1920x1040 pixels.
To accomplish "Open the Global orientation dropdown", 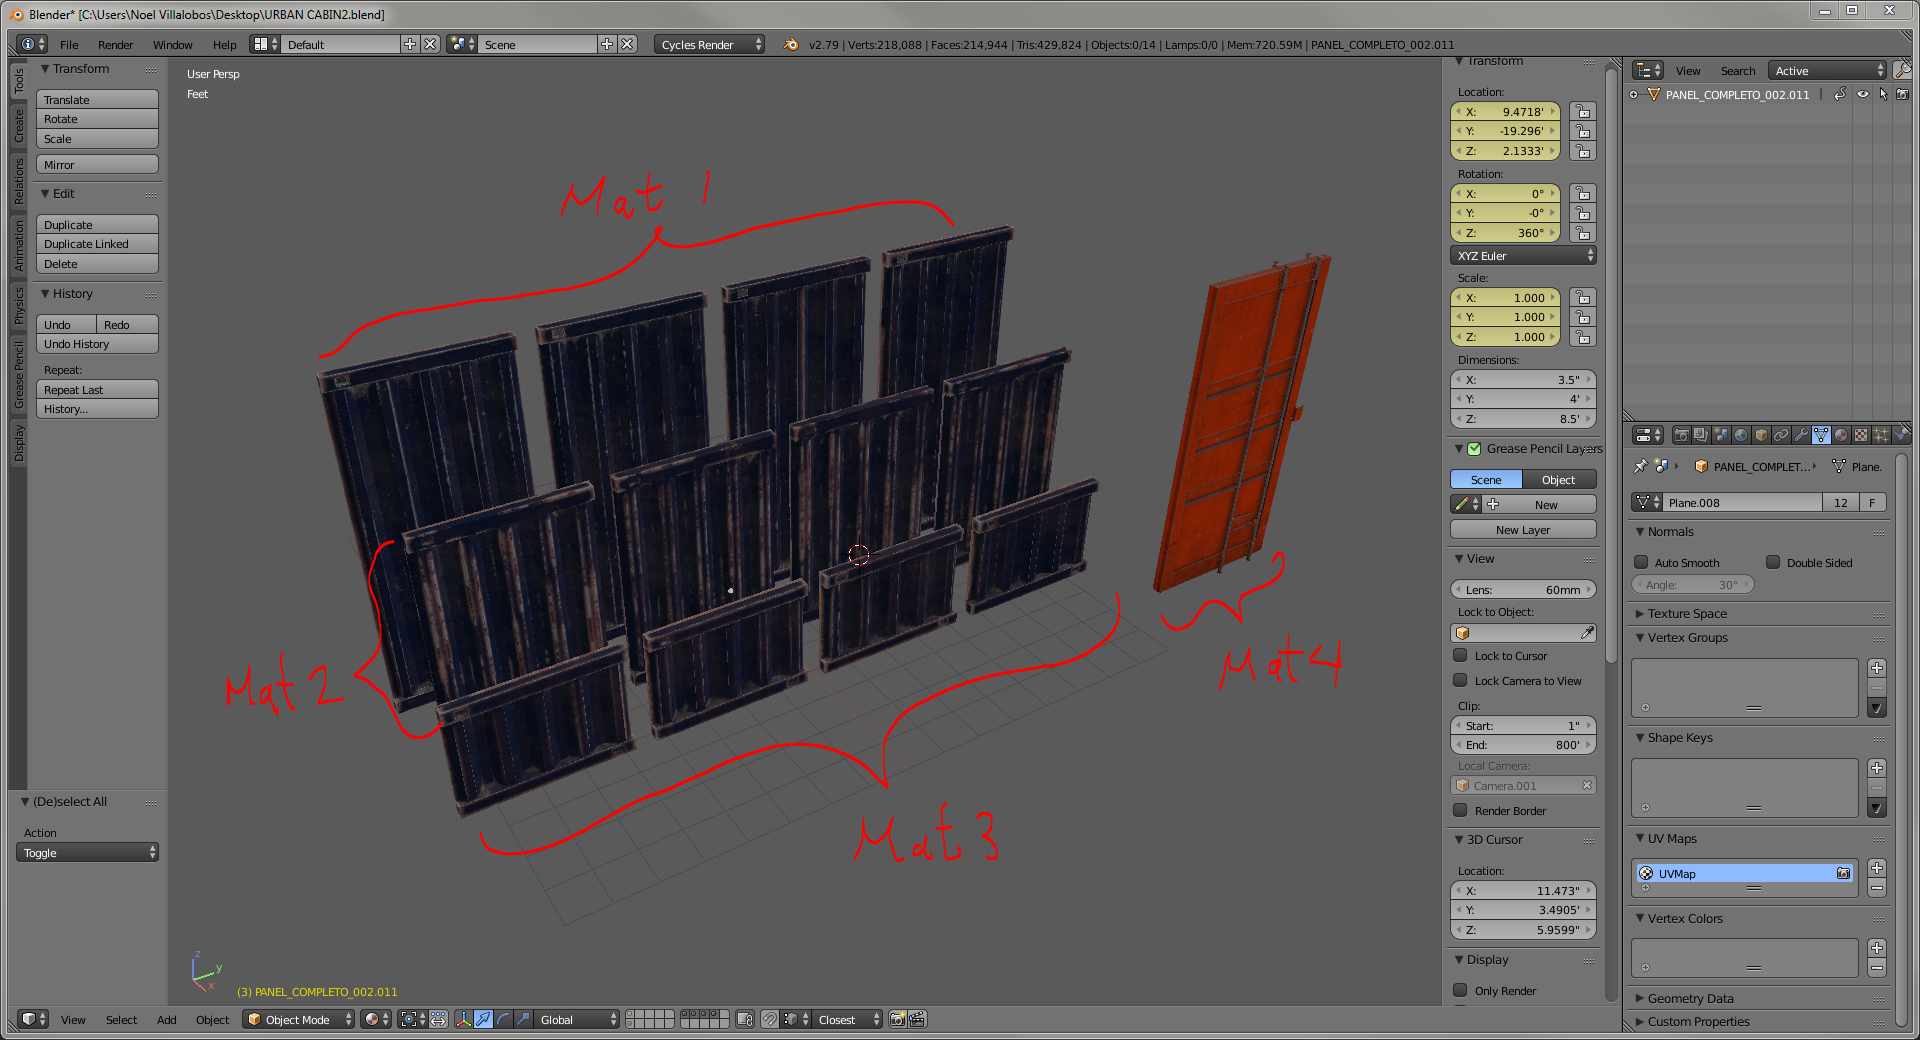I will (x=576, y=1019).
